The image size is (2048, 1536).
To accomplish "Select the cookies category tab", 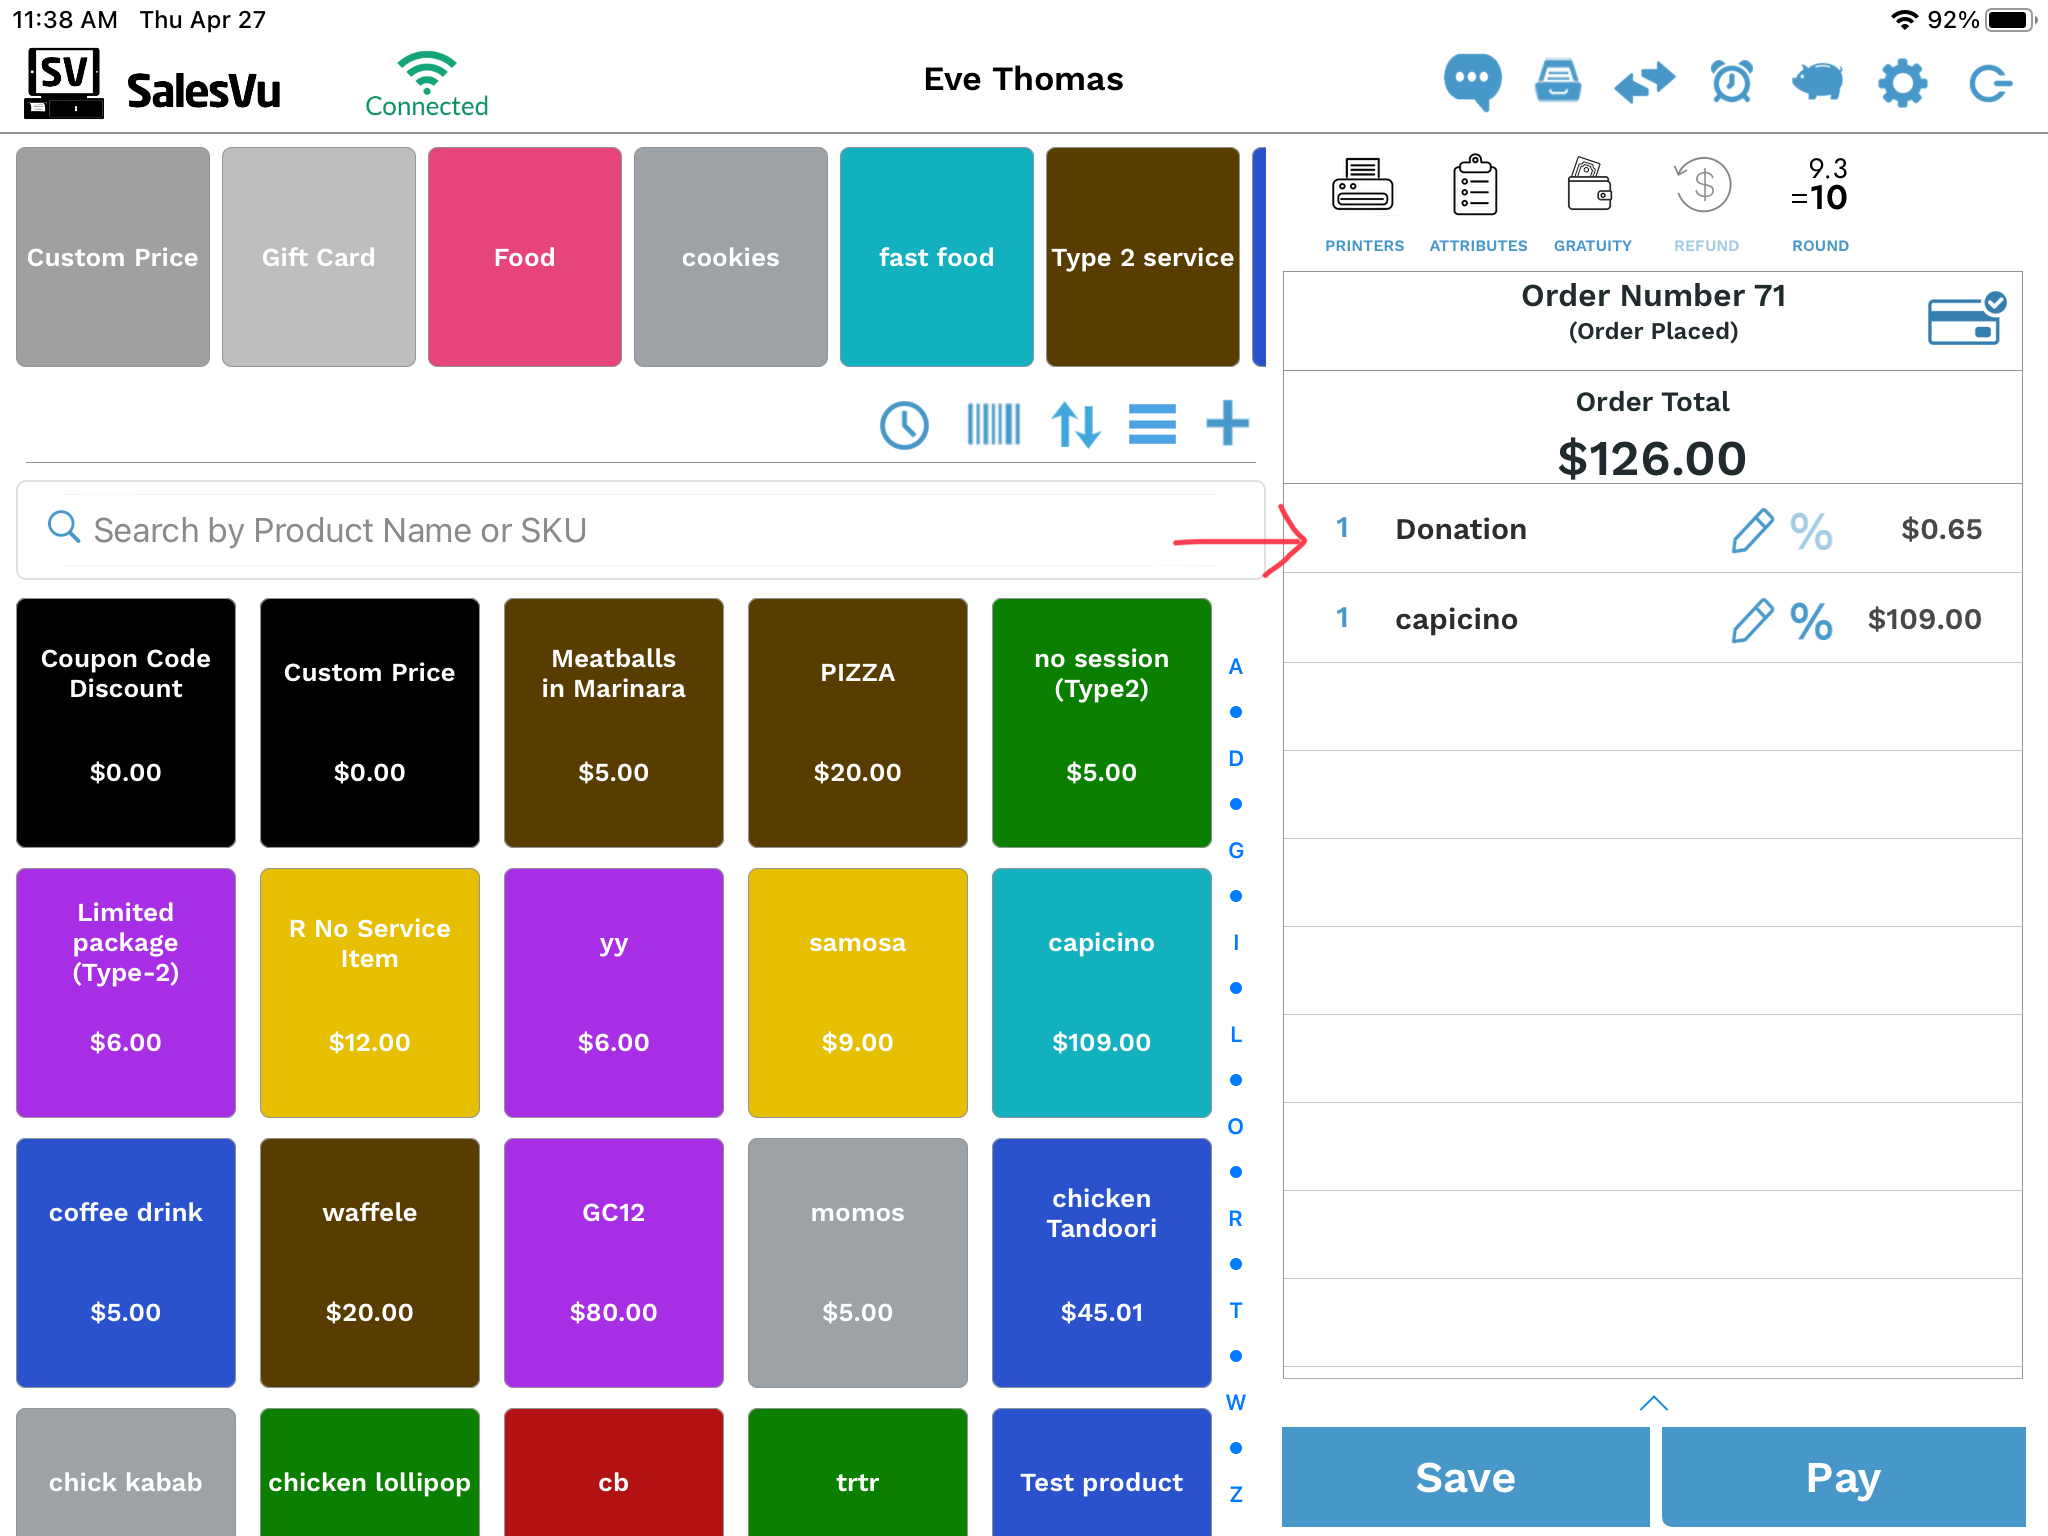I will [730, 257].
